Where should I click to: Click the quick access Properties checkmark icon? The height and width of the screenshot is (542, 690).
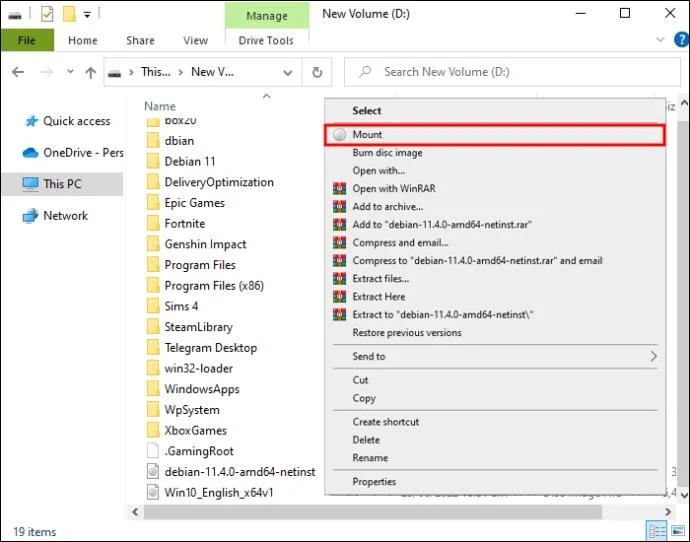(47, 15)
